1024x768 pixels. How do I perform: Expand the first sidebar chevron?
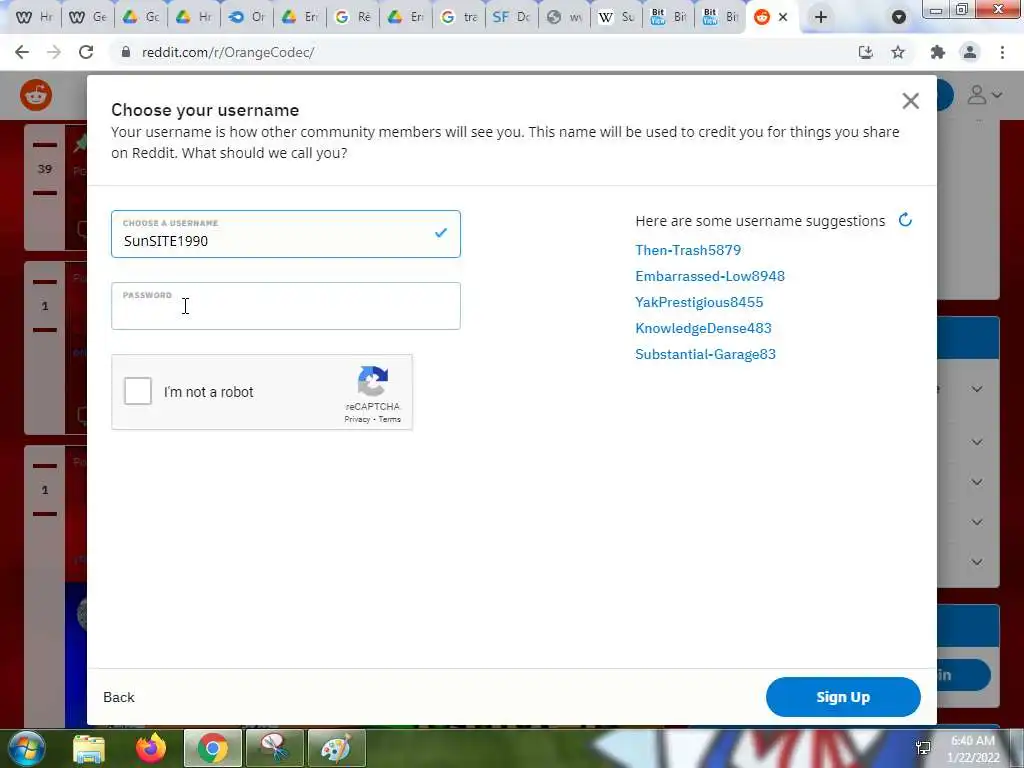tap(977, 389)
